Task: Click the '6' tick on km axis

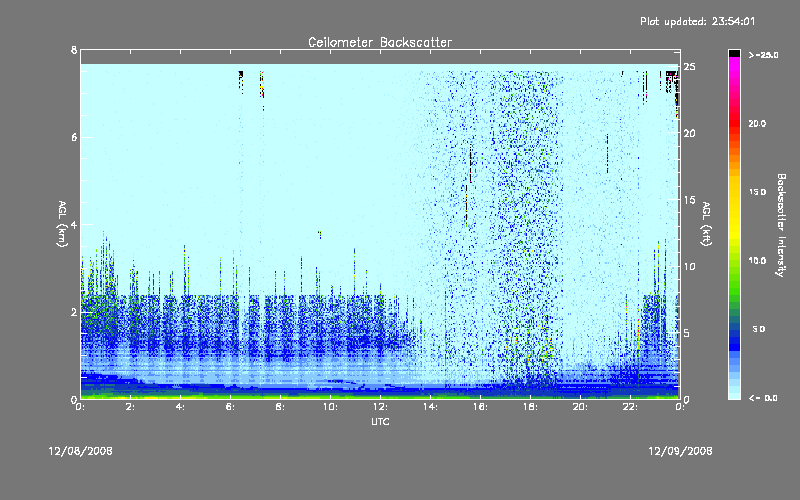Action: 74,137
